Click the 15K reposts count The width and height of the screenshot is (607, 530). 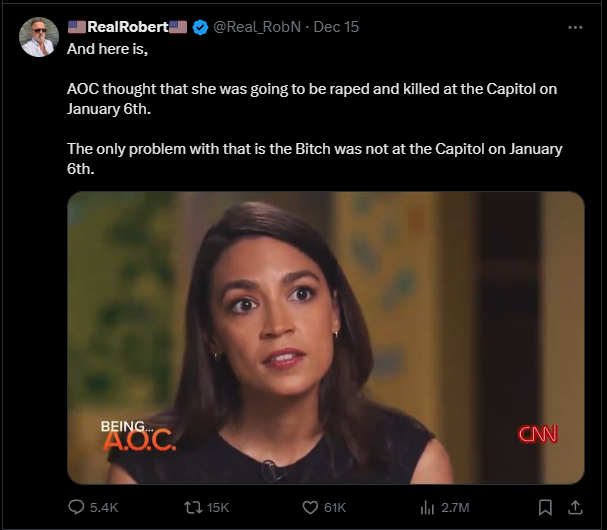[217, 508]
